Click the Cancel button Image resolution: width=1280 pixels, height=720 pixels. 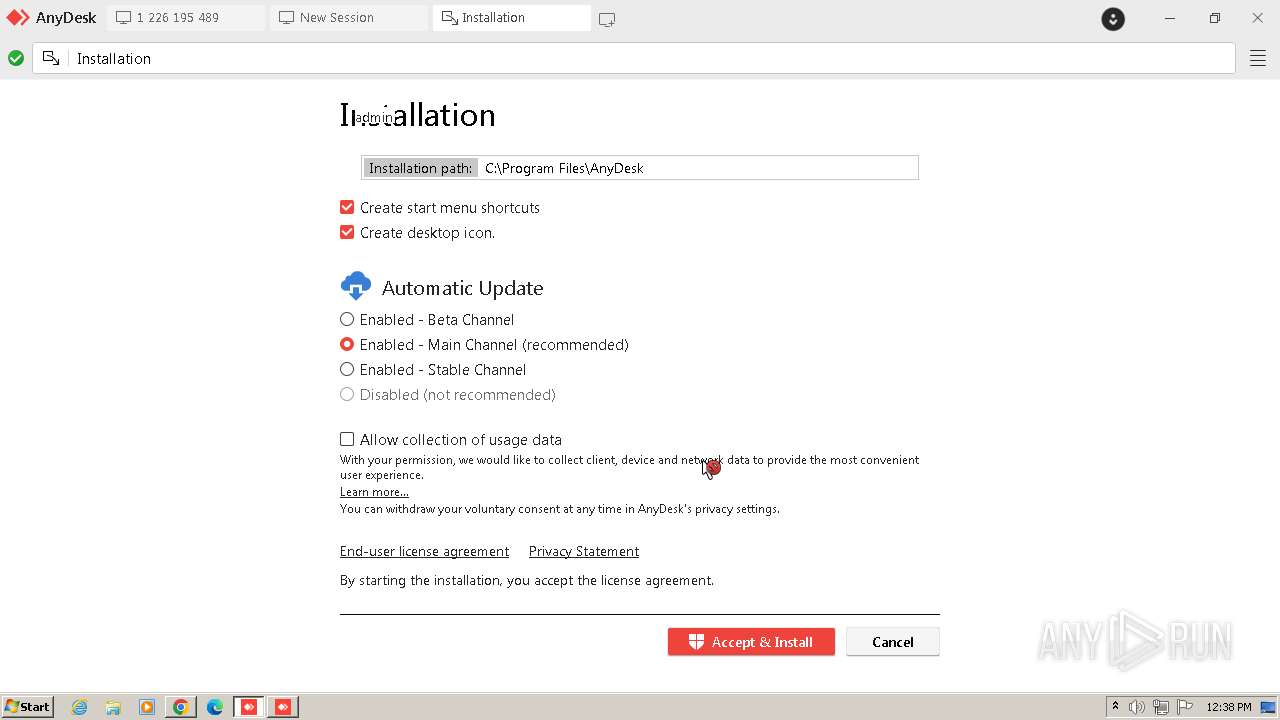(x=892, y=642)
